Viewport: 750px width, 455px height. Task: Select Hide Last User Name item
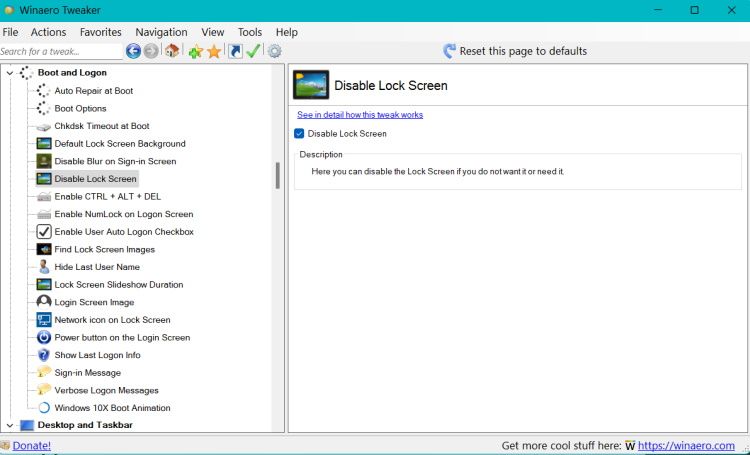(x=97, y=267)
